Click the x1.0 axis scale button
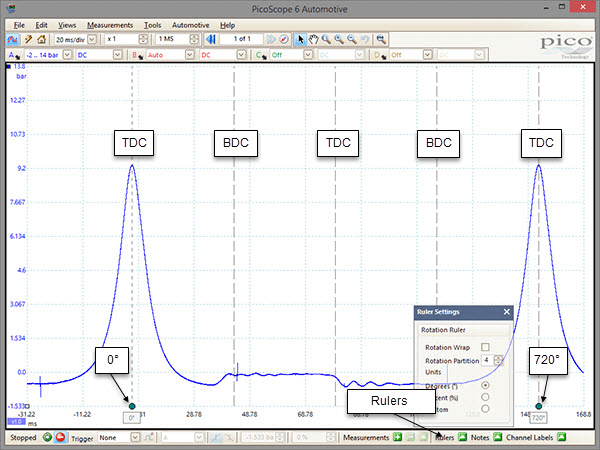Screen dimensions: 600x450 click(x=16, y=422)
